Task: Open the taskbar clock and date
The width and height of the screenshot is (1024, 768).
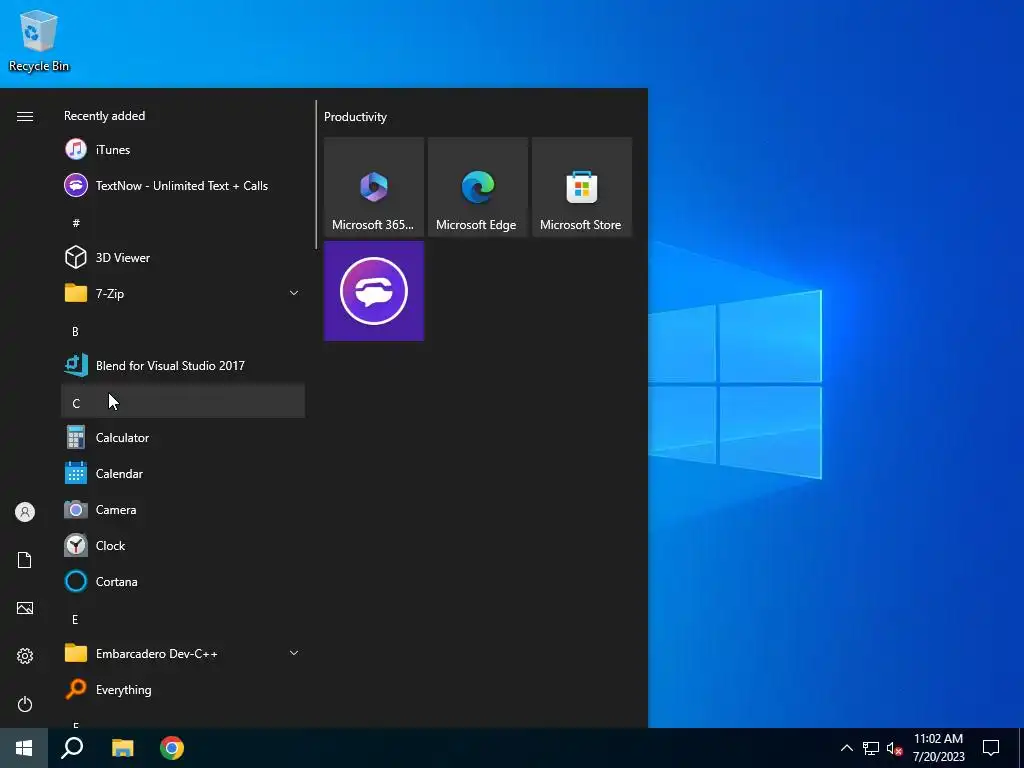Action: tap(938, 748)
